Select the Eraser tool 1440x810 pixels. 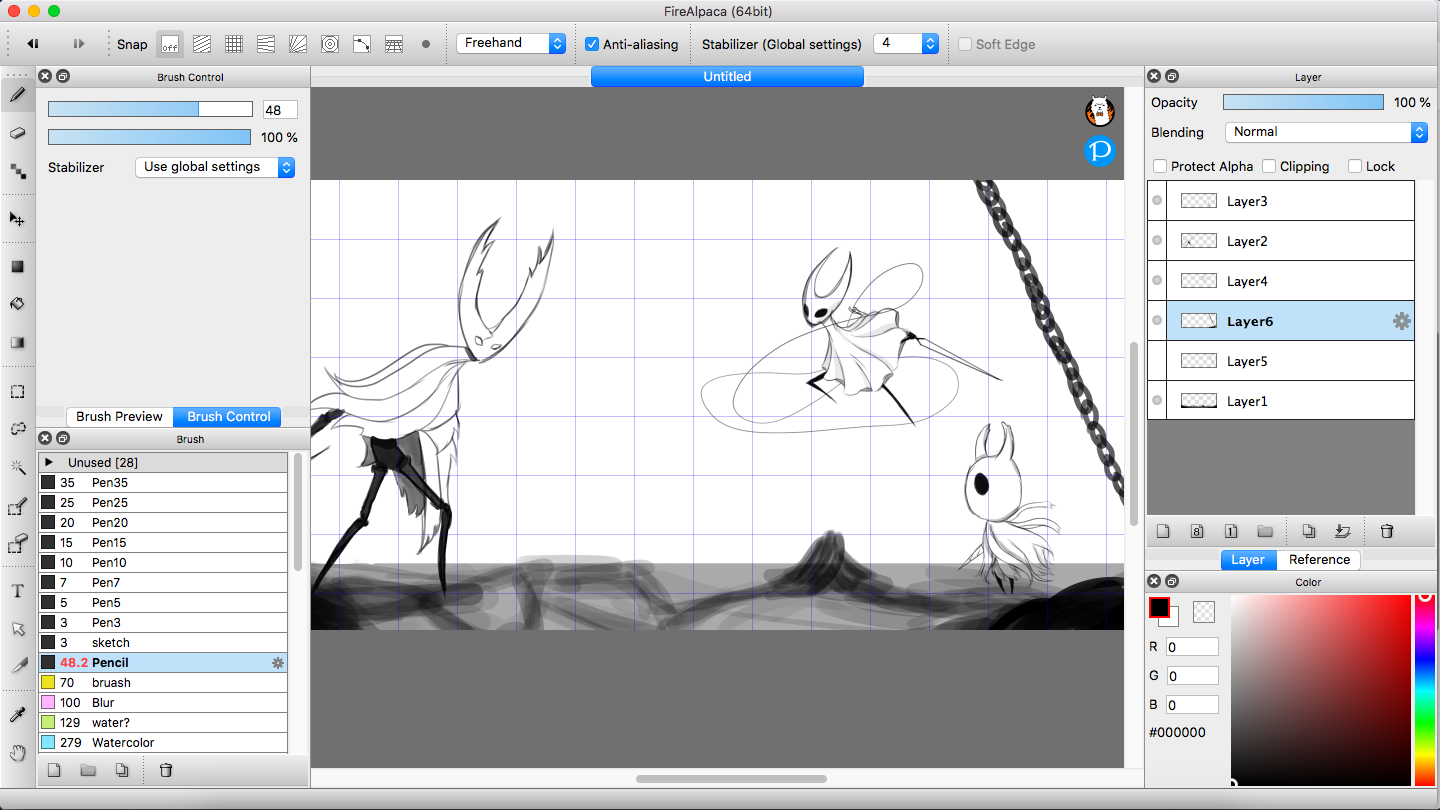pyautogui.click(x=17, y=133)
